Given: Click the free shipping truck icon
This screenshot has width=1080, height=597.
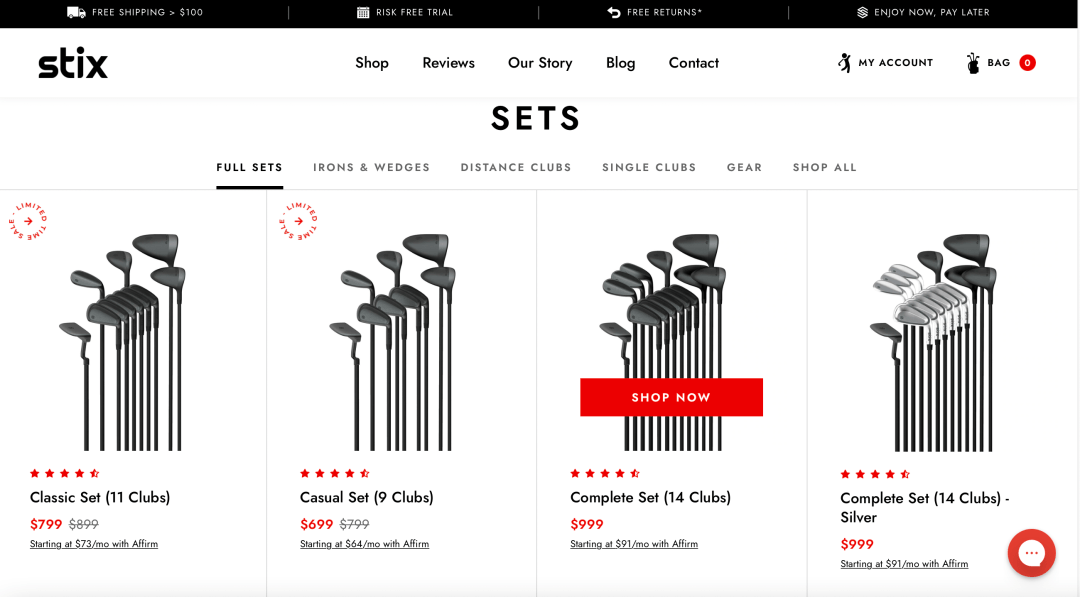Looking at the screenshot, I should pyautogui.click(x=76, y=12).
